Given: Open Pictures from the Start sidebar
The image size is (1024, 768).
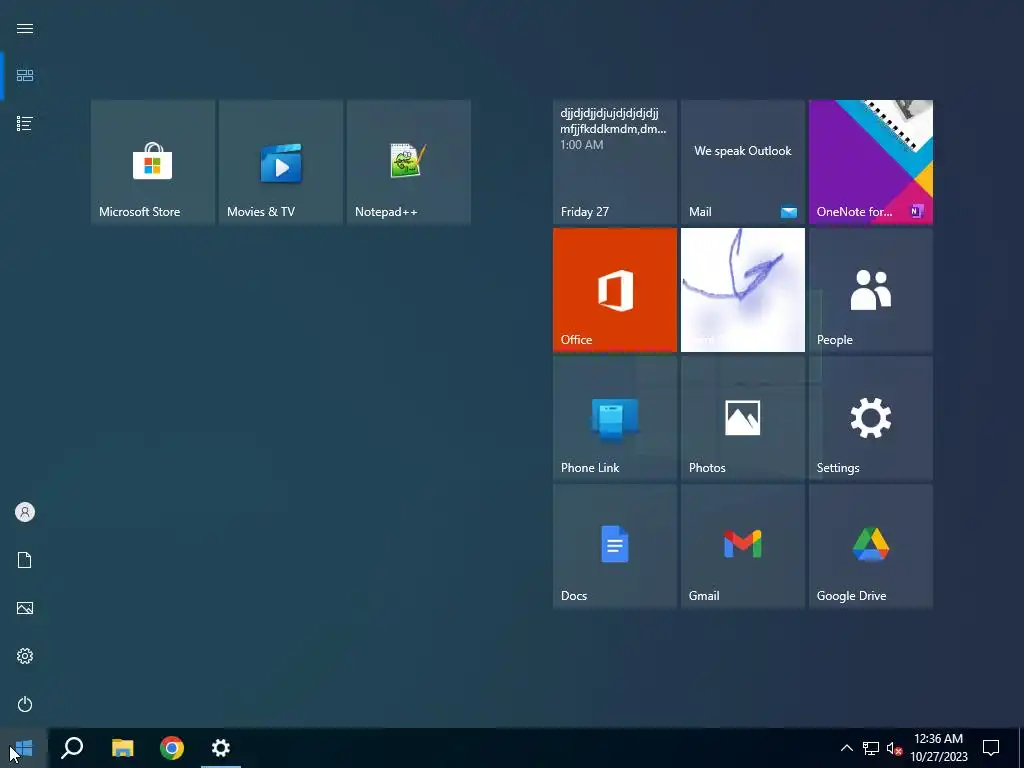Looking at the screenshot, I should click(x=25, y=608).
